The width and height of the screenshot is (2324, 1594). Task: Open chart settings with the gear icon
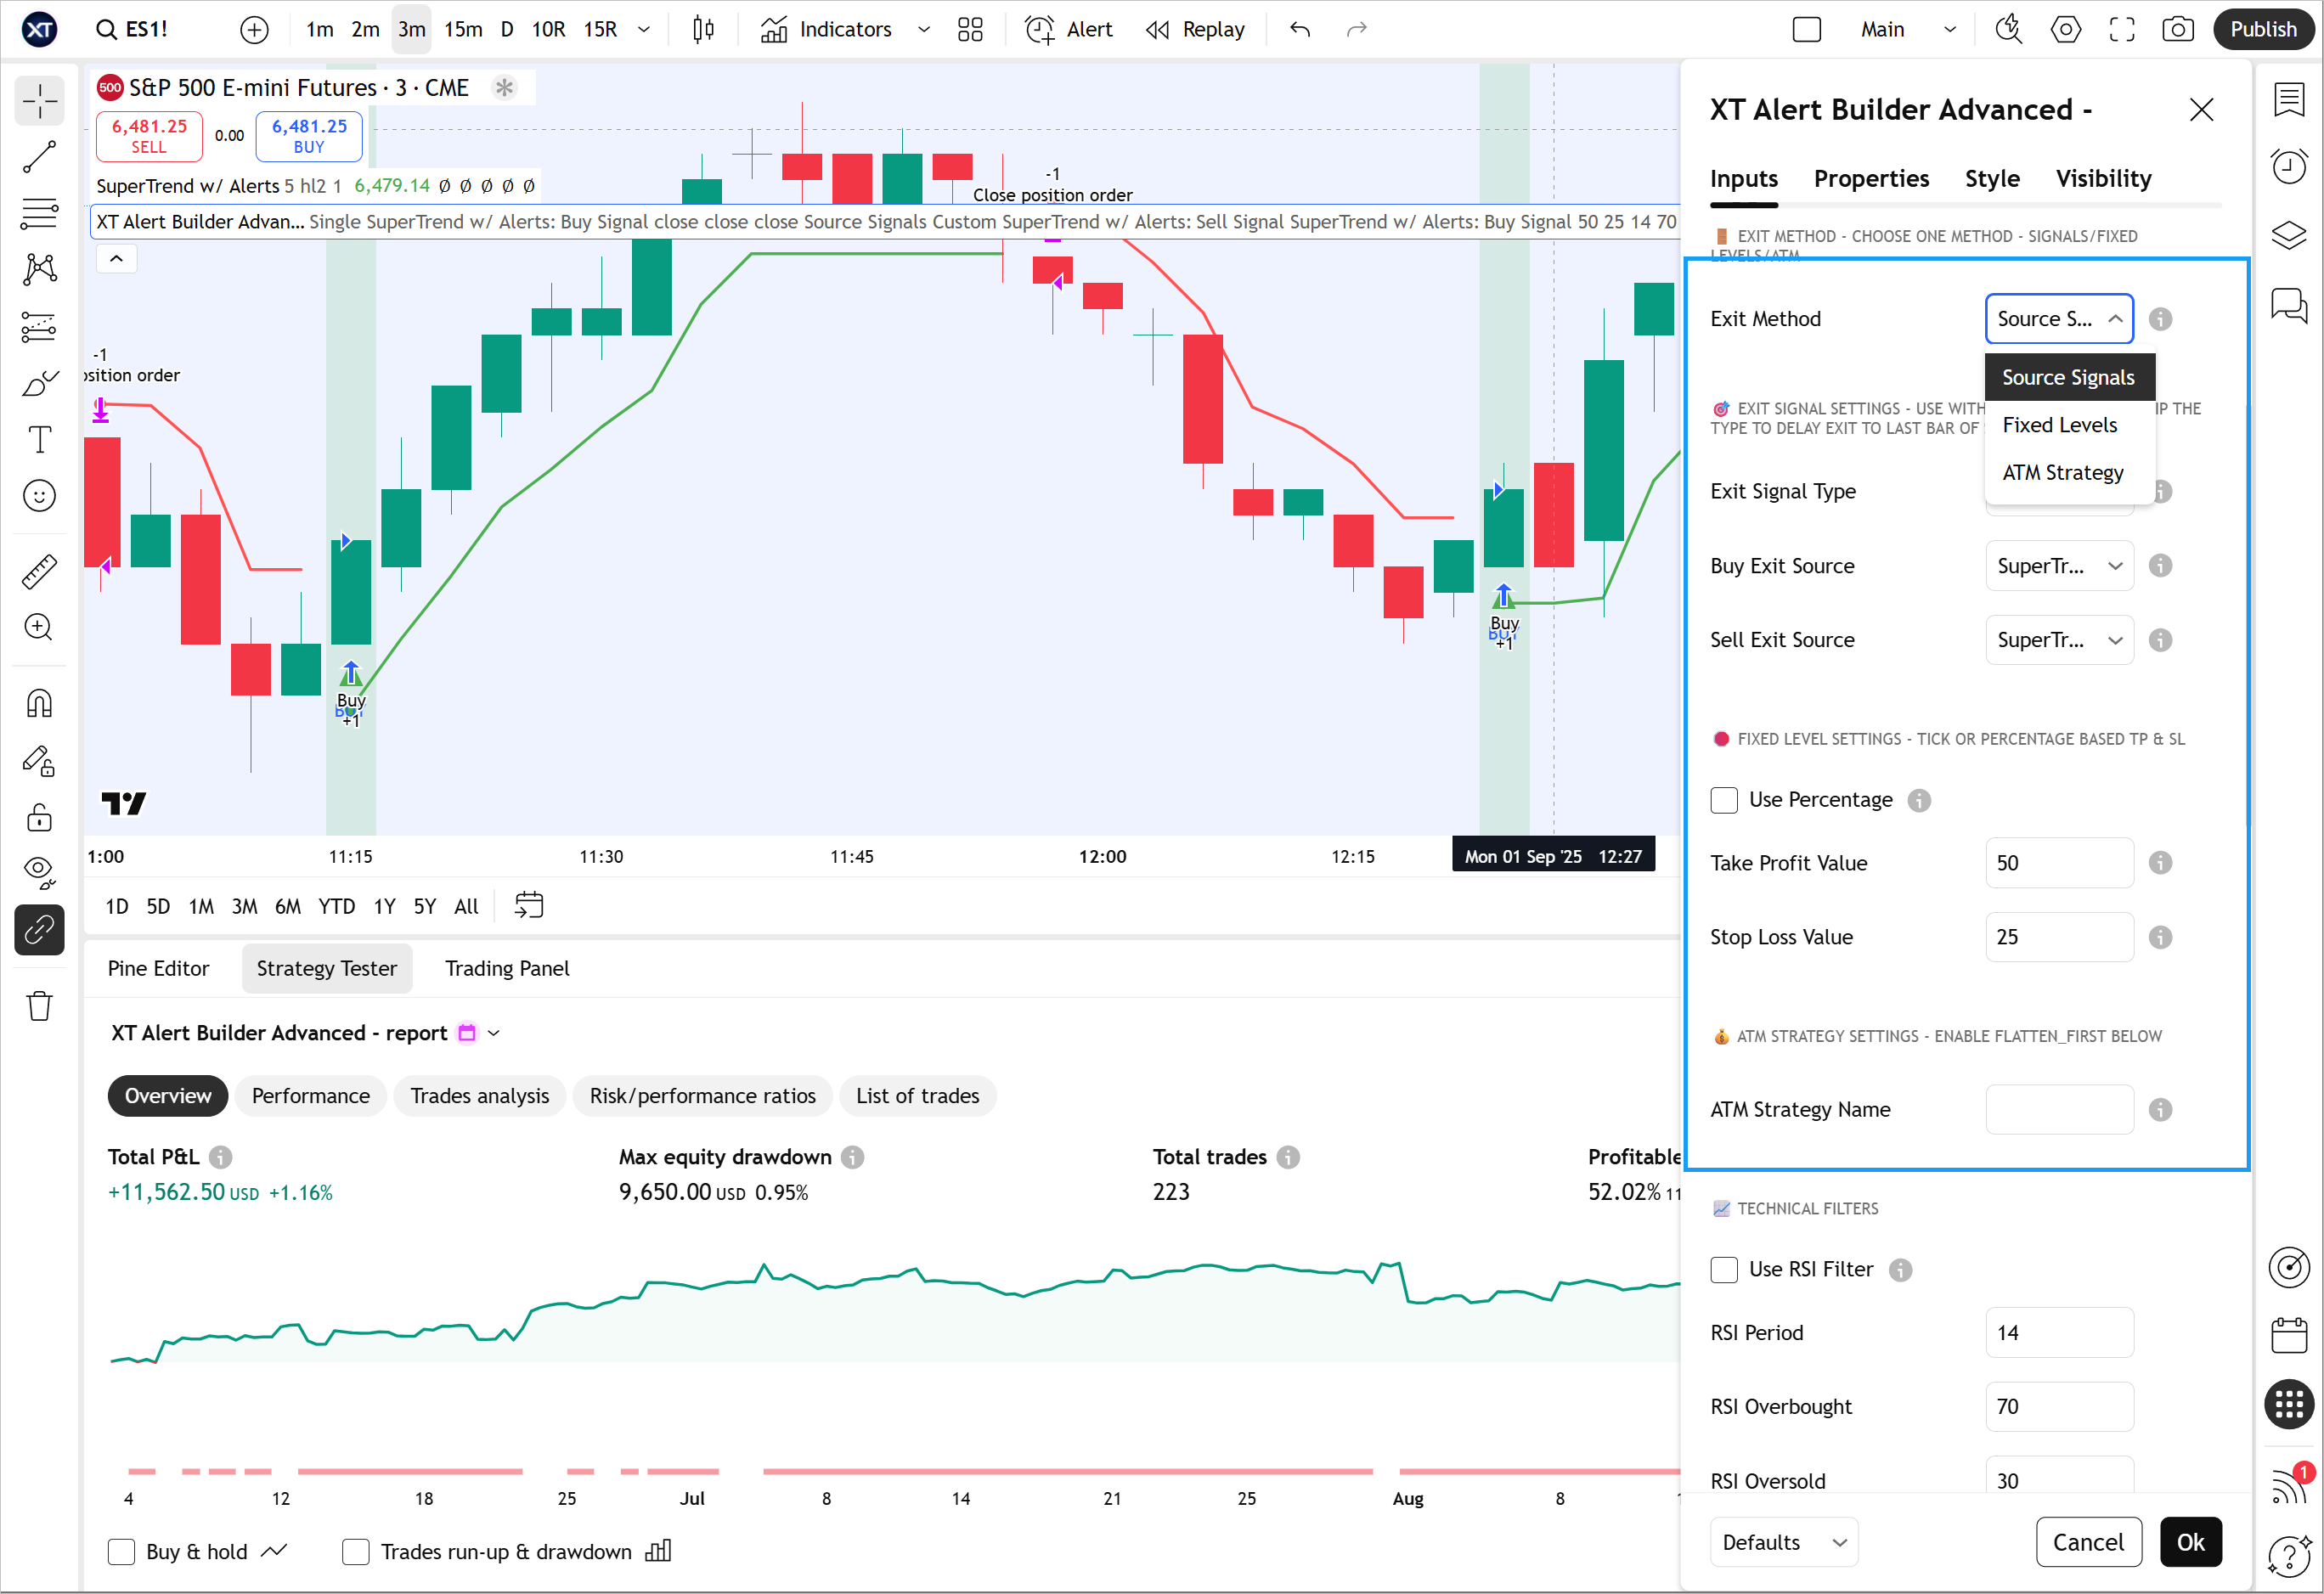[x=2065, y=29]
